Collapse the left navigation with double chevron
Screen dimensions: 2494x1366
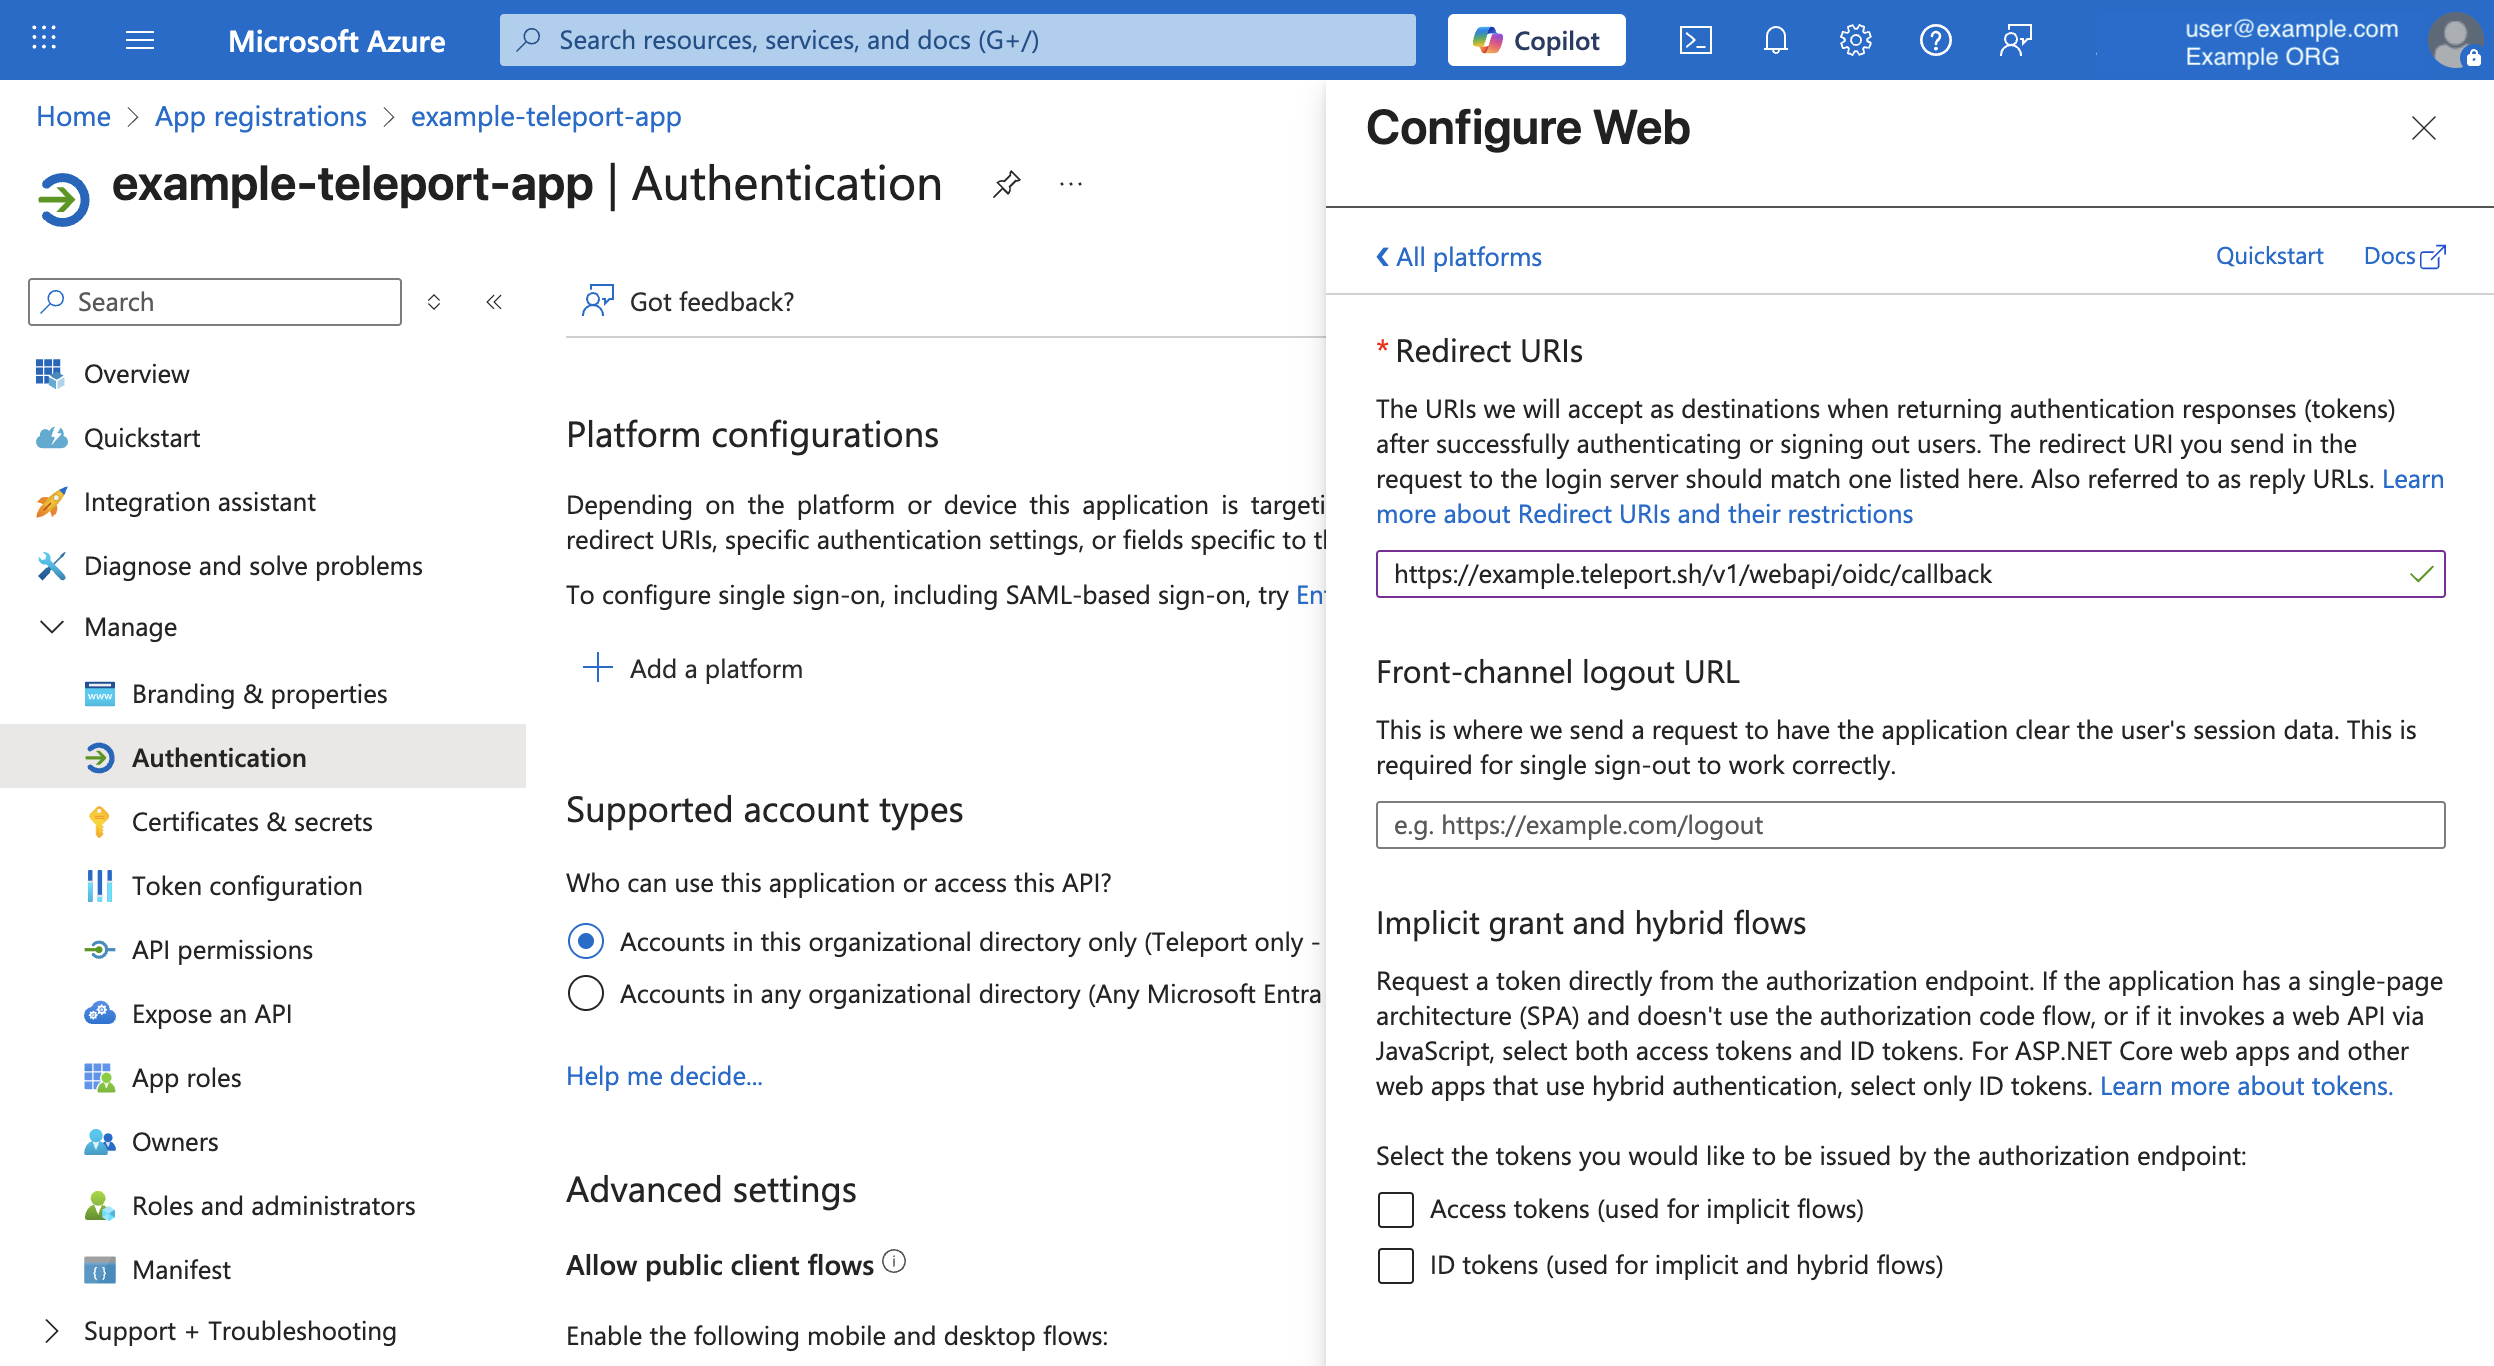pos(494,302)
